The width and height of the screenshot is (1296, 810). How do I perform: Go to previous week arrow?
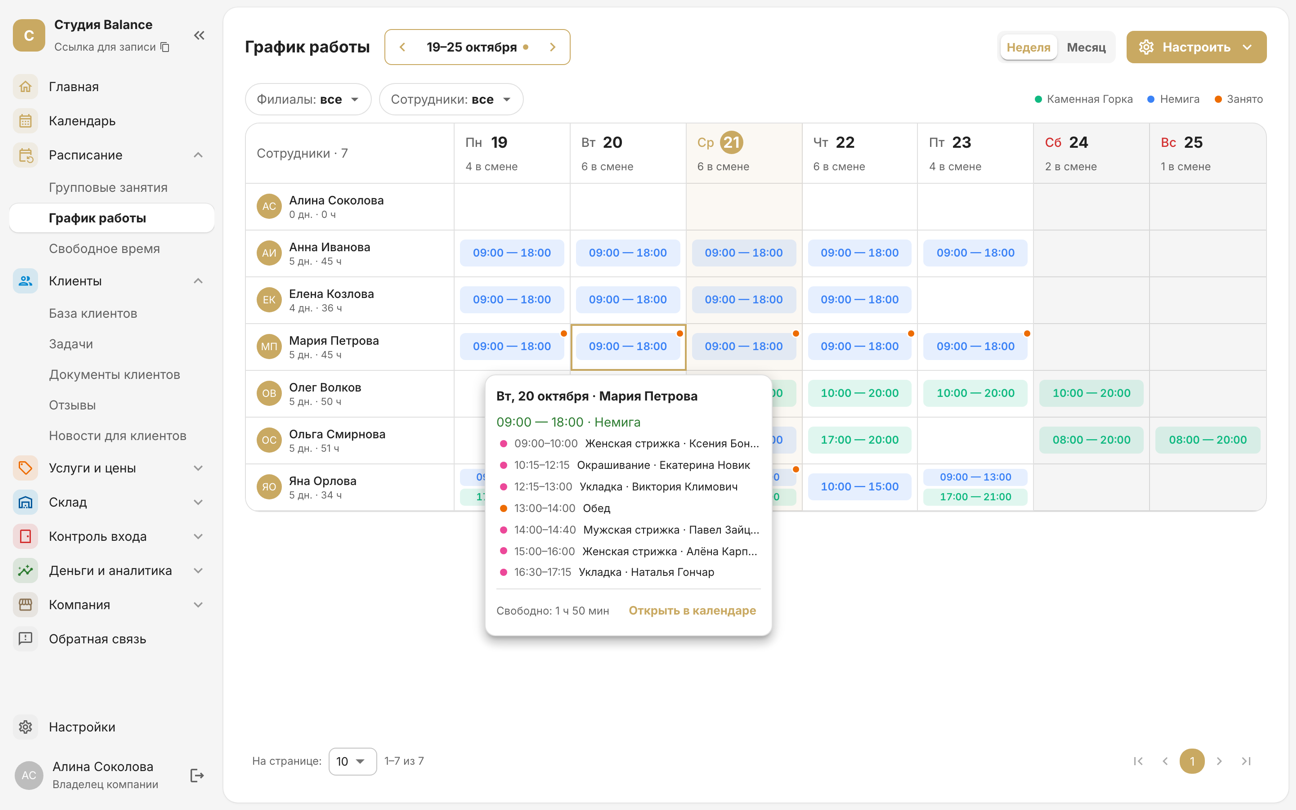[402, 47]
